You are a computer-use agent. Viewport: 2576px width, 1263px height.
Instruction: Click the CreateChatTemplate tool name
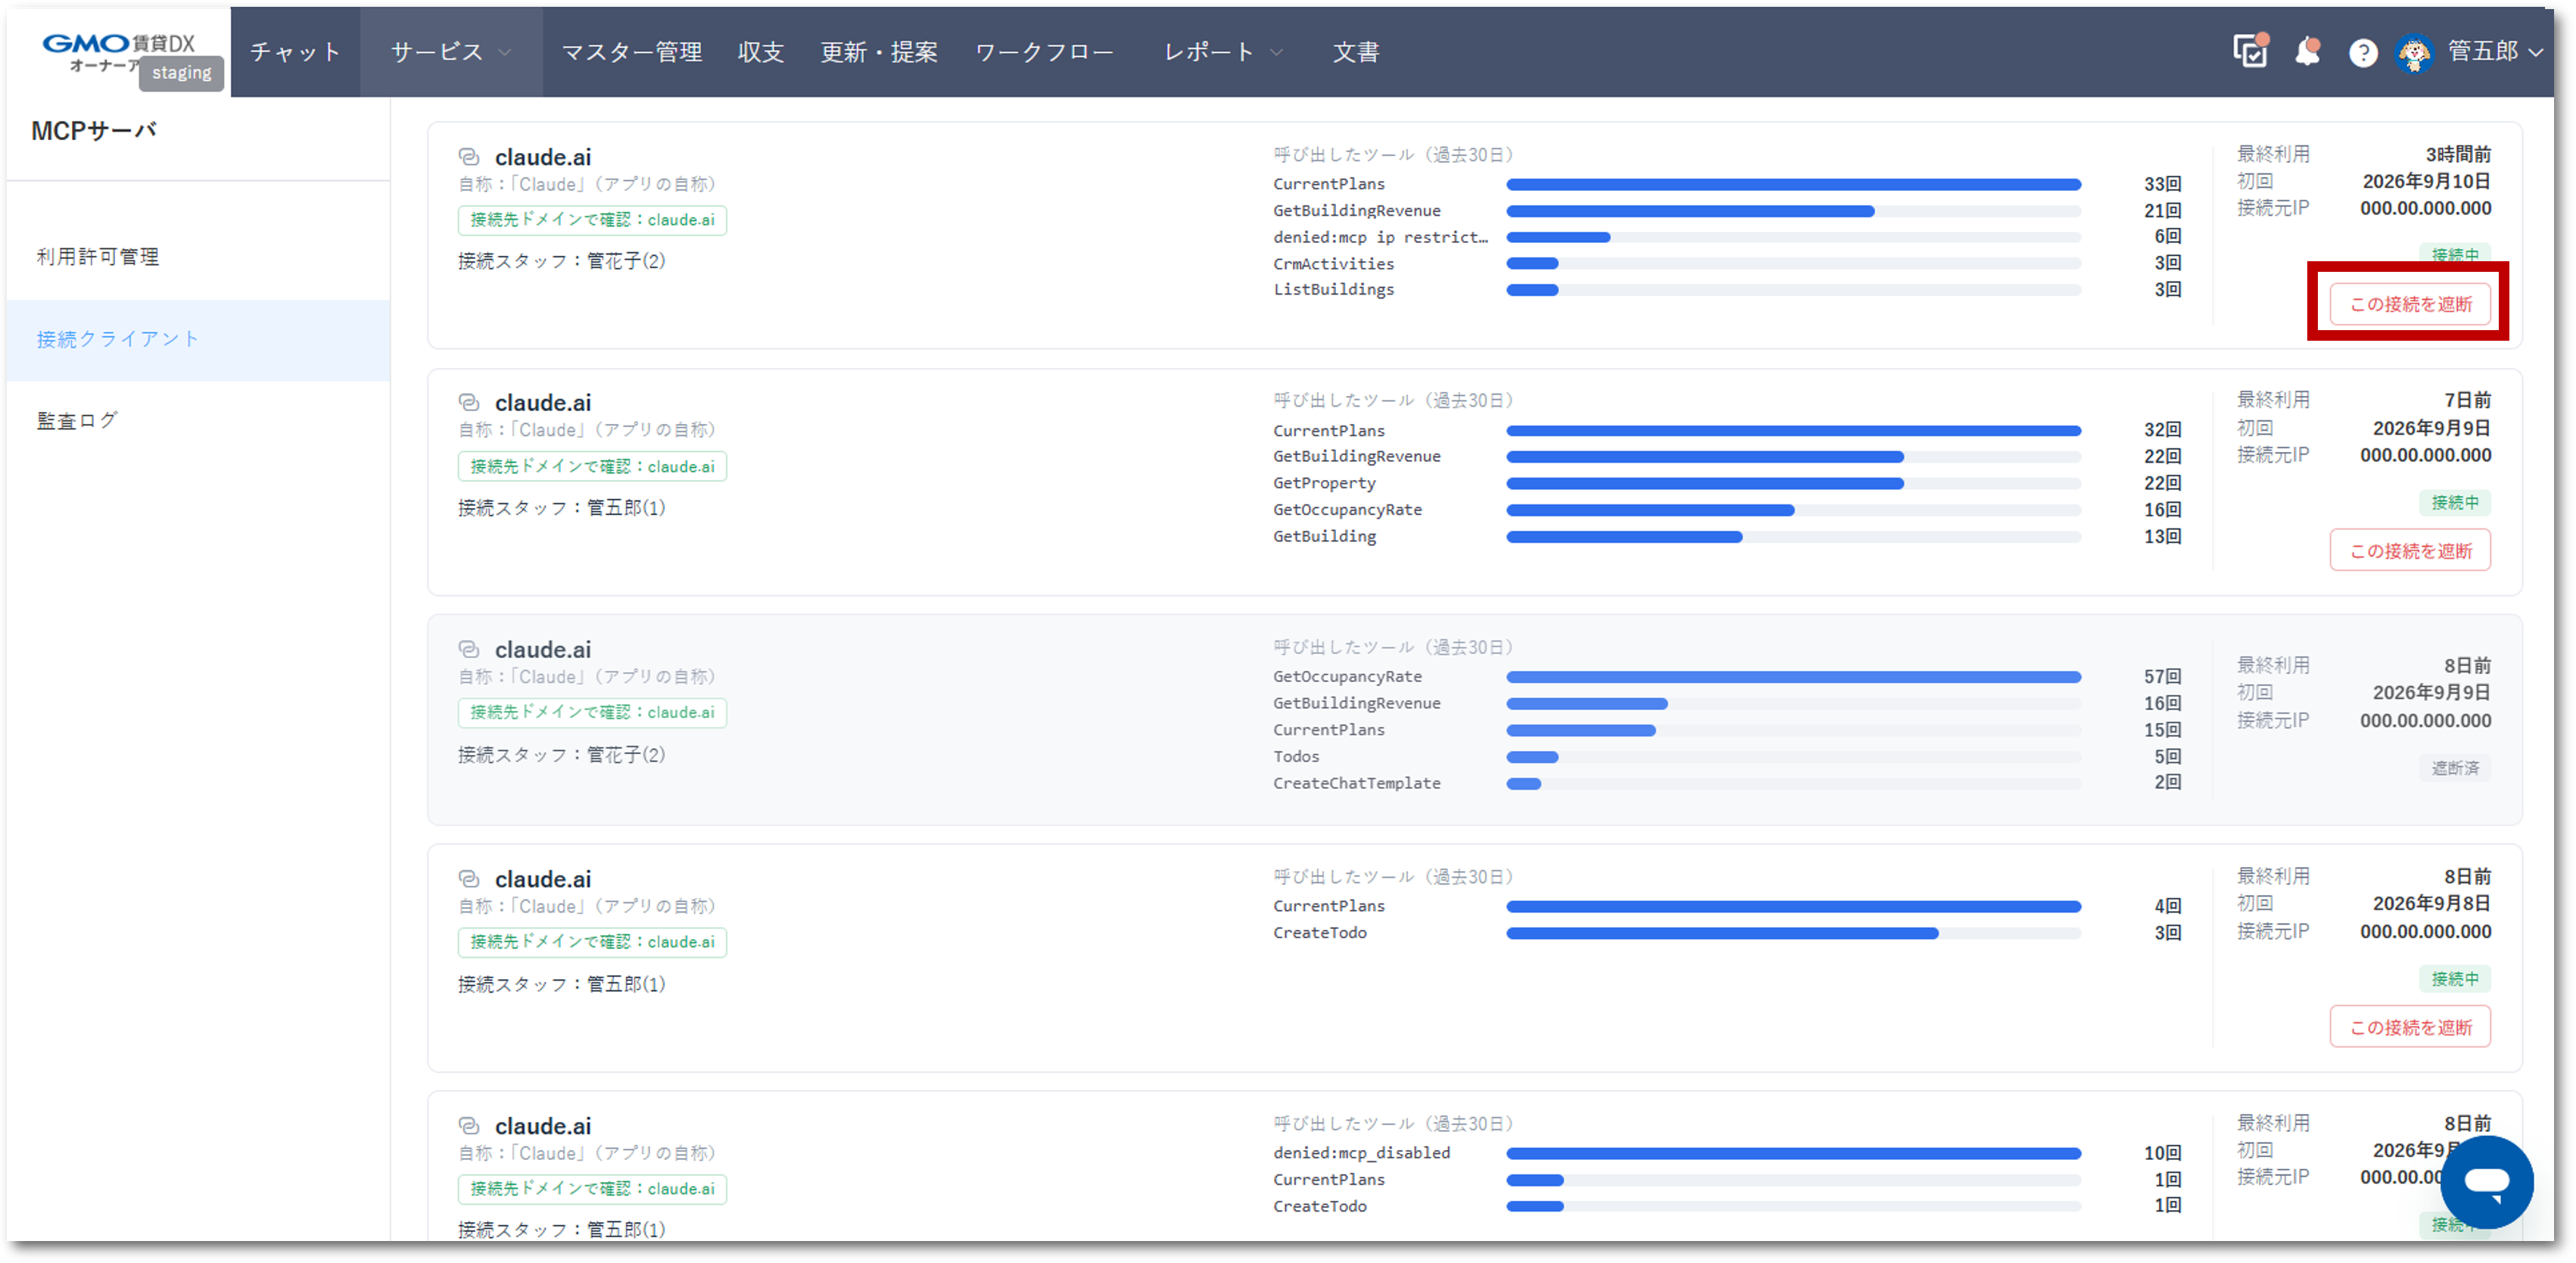1356,783
